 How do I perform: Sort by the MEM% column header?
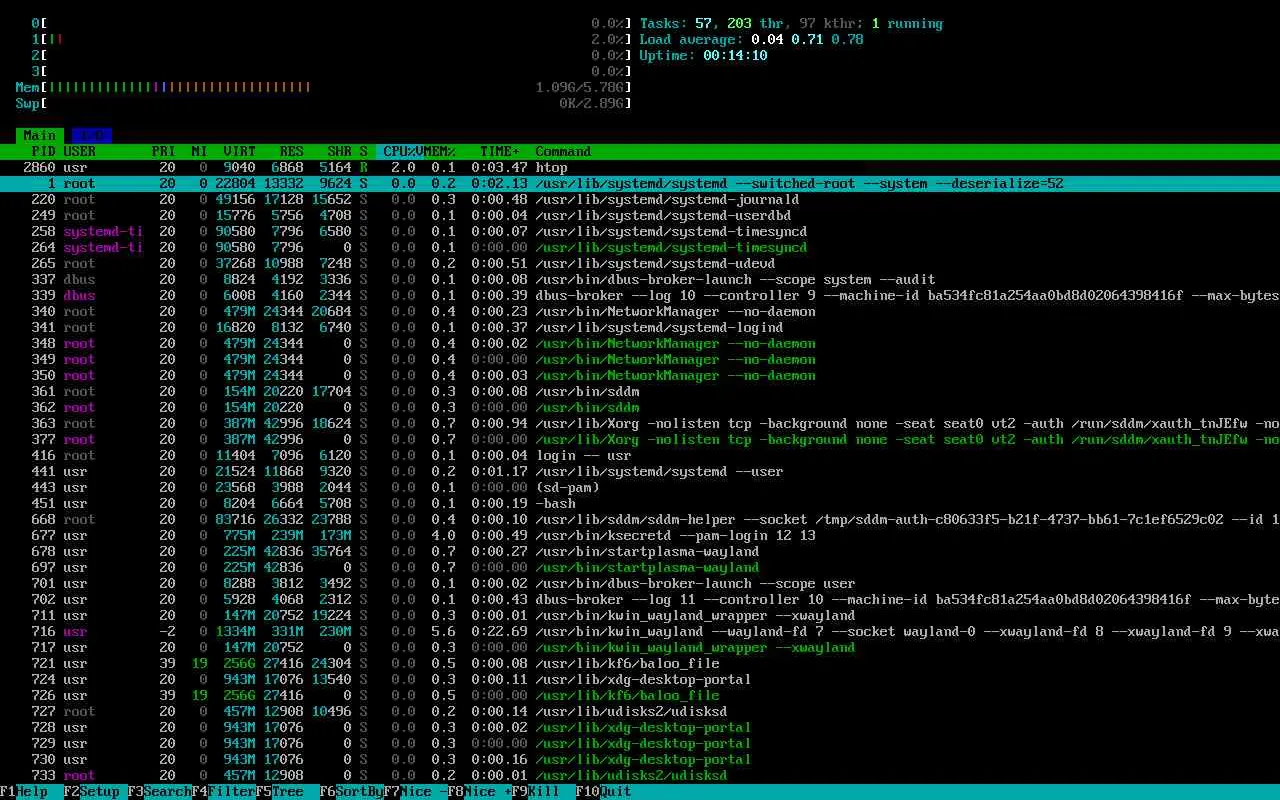(439, 151)
